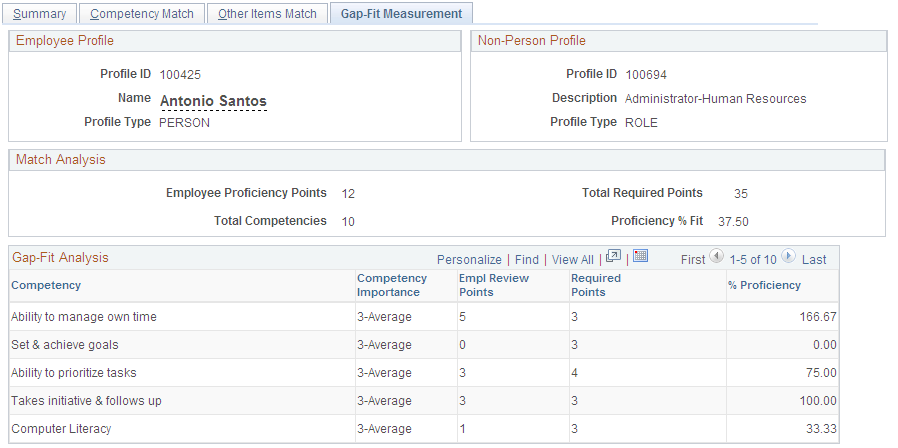Sort by Competency Importance column header

(x=392, y=285)
